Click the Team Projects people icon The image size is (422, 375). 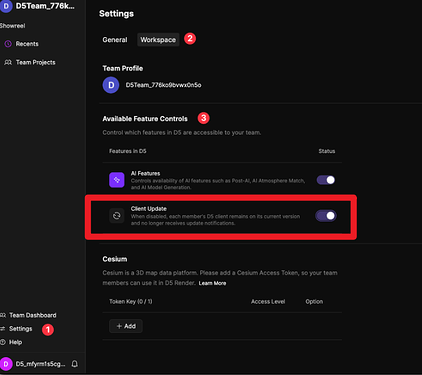pos(8,62)
